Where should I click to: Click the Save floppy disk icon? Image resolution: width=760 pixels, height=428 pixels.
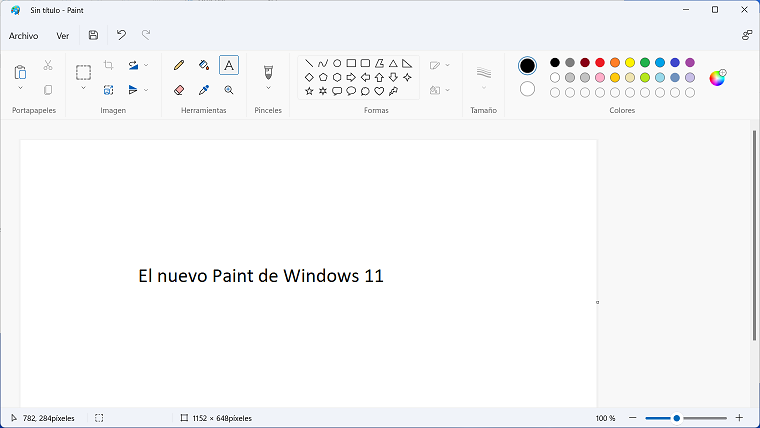click(94, 35)
